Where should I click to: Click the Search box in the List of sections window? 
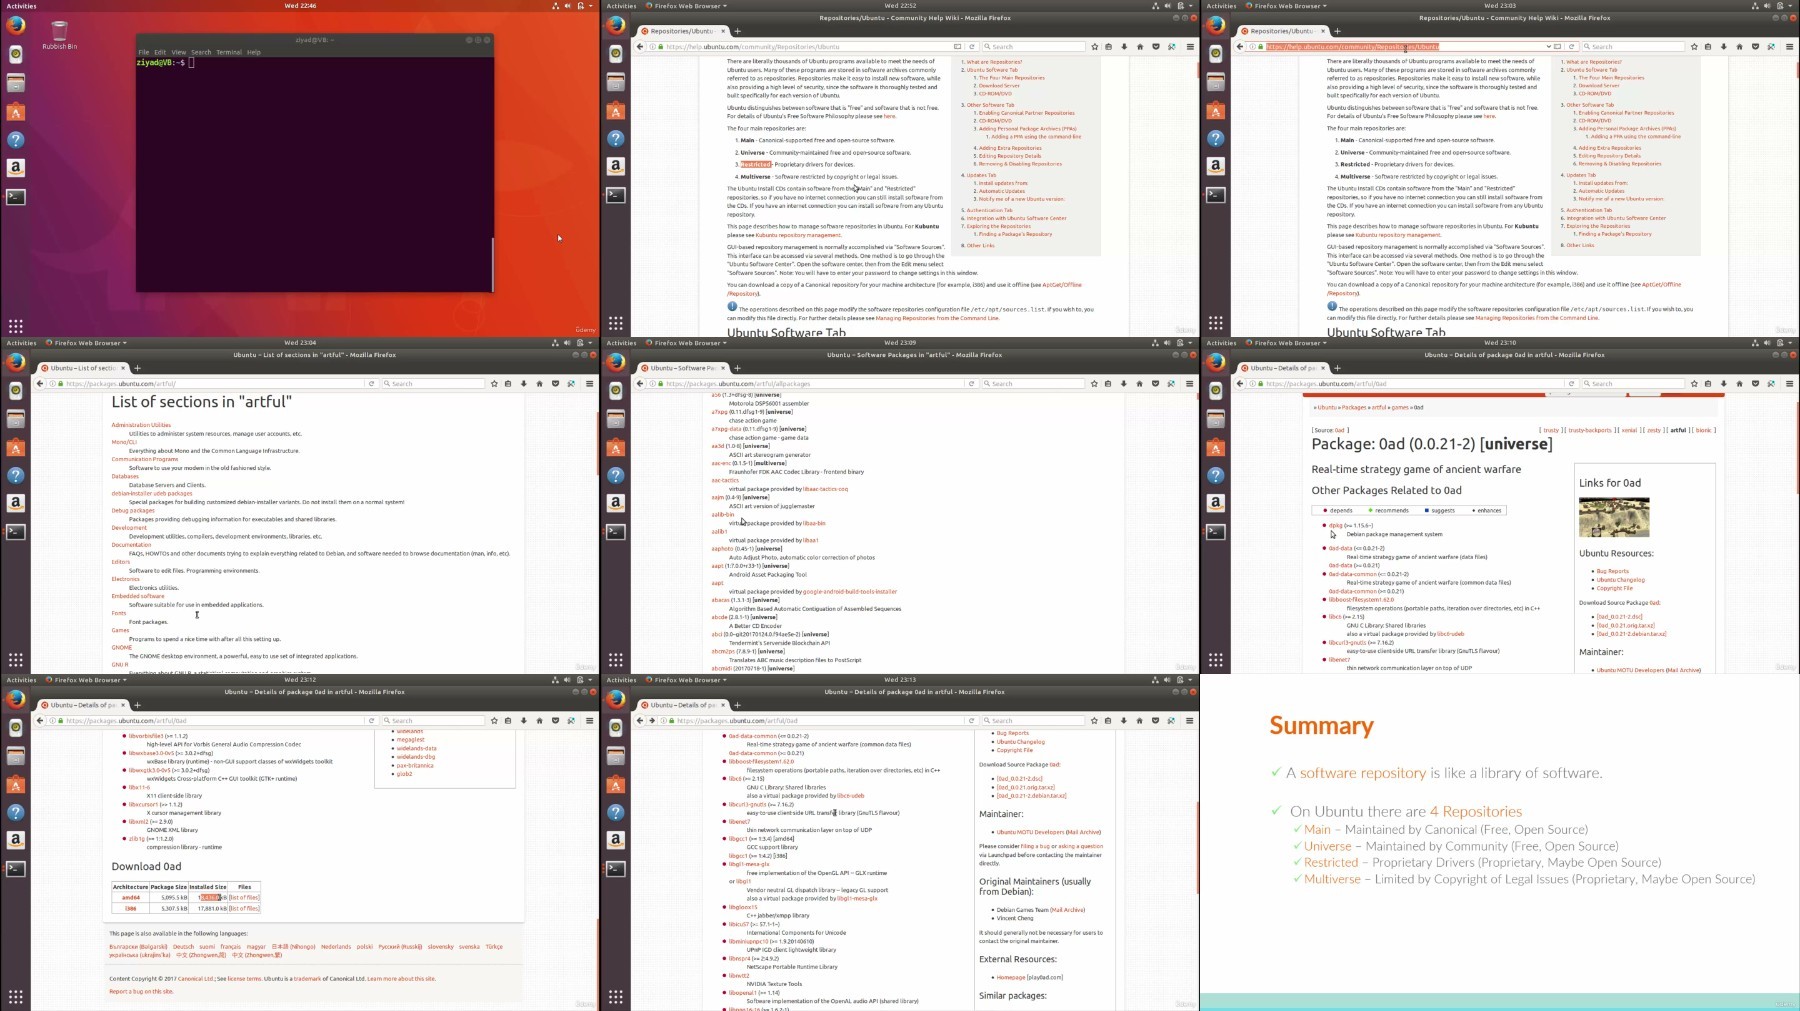coord(433,383)
